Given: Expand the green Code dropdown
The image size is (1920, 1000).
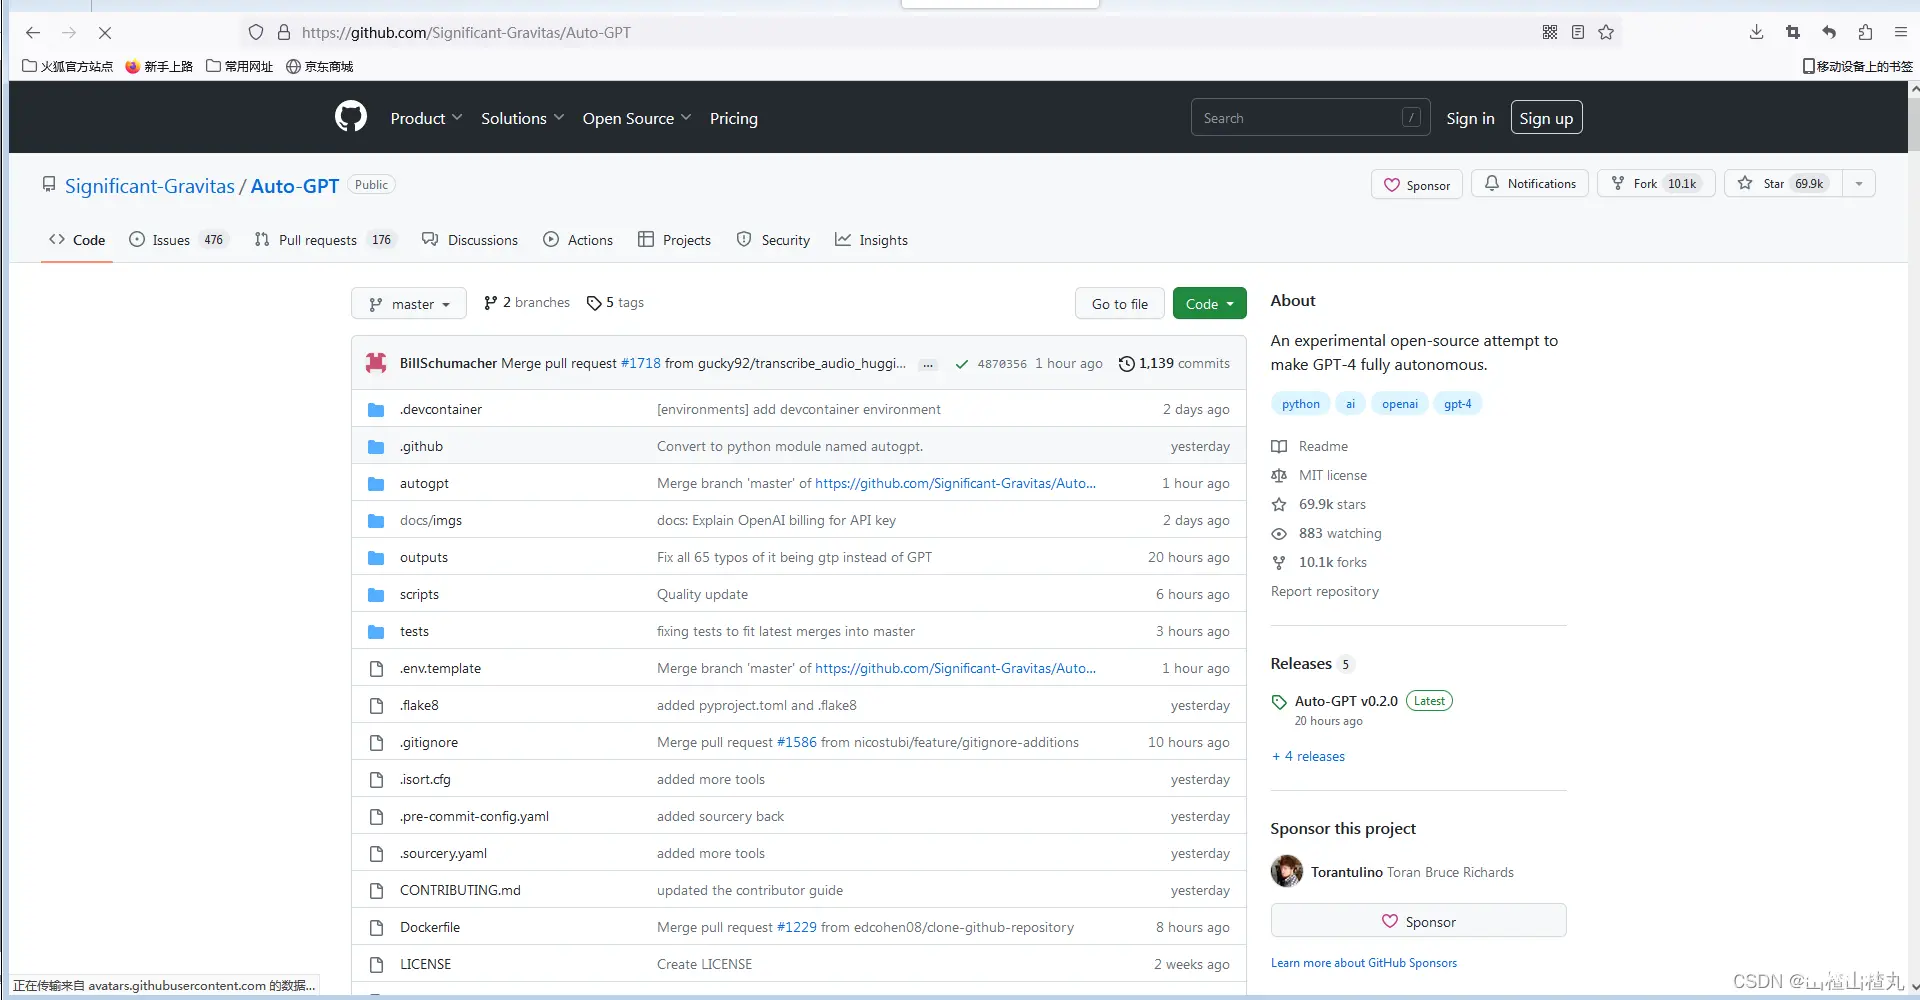Looking at the screenshot, I should (x=1210, y=304).
